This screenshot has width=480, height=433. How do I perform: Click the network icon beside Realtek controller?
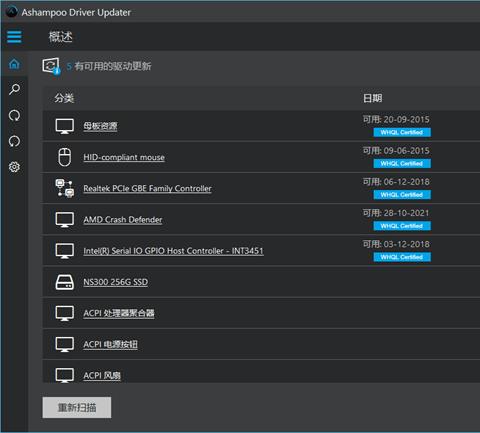[x=65, y=188]
